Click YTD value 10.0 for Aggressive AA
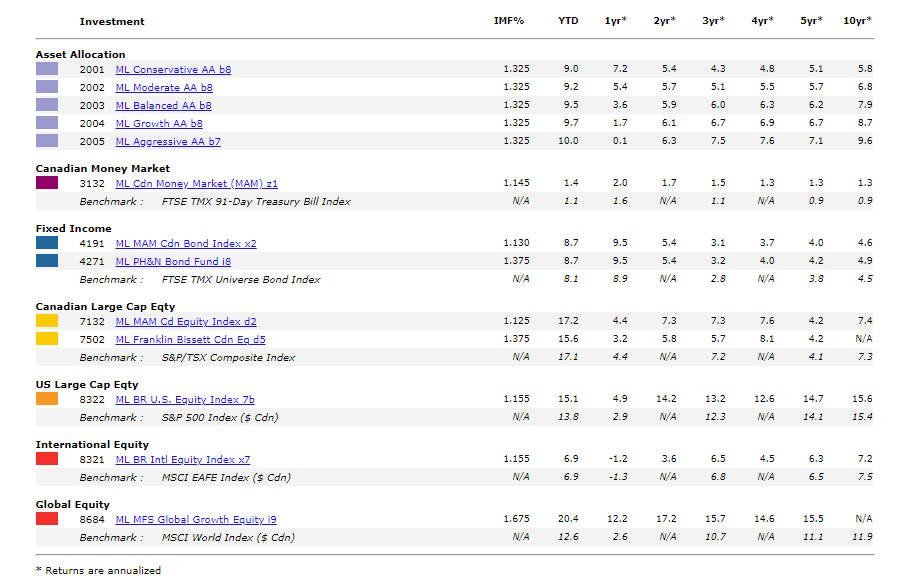Screen dimensions: 915x582 [568, 141]
